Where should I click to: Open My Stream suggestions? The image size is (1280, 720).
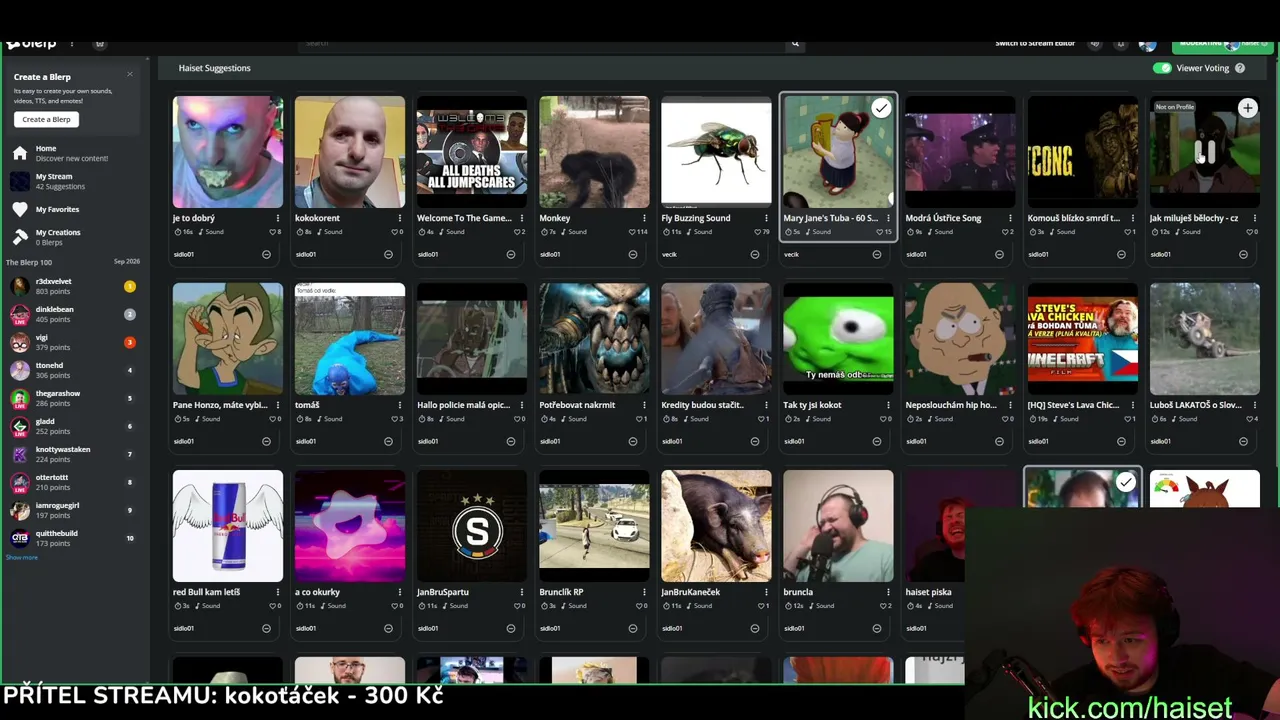click(x=60, y=181)
